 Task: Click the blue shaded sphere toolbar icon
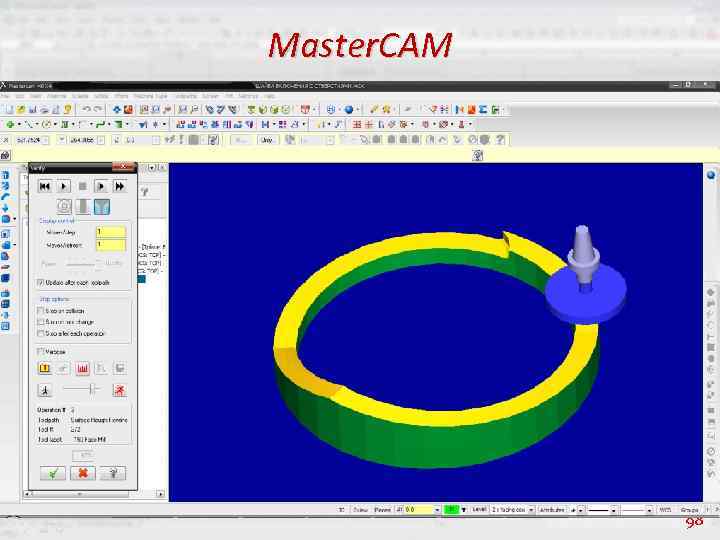349,109
